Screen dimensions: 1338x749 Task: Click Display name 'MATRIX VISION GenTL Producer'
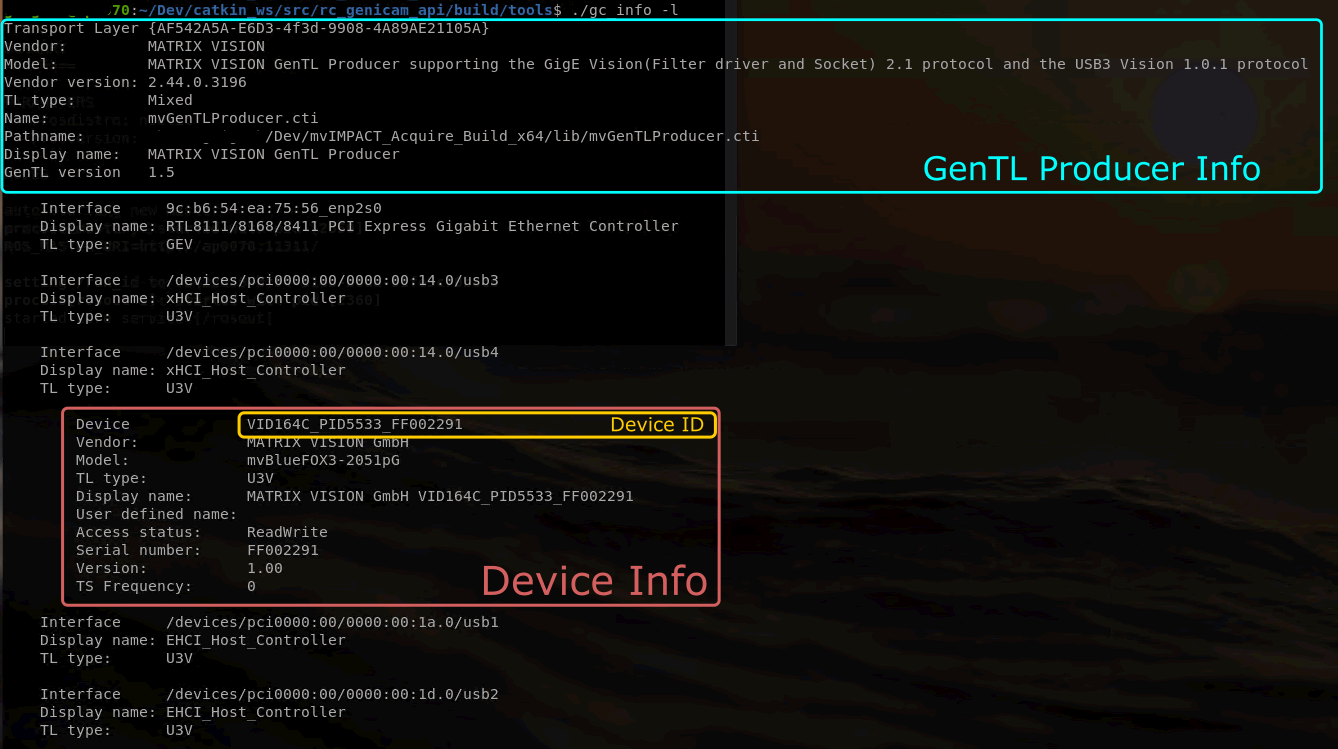274,154
